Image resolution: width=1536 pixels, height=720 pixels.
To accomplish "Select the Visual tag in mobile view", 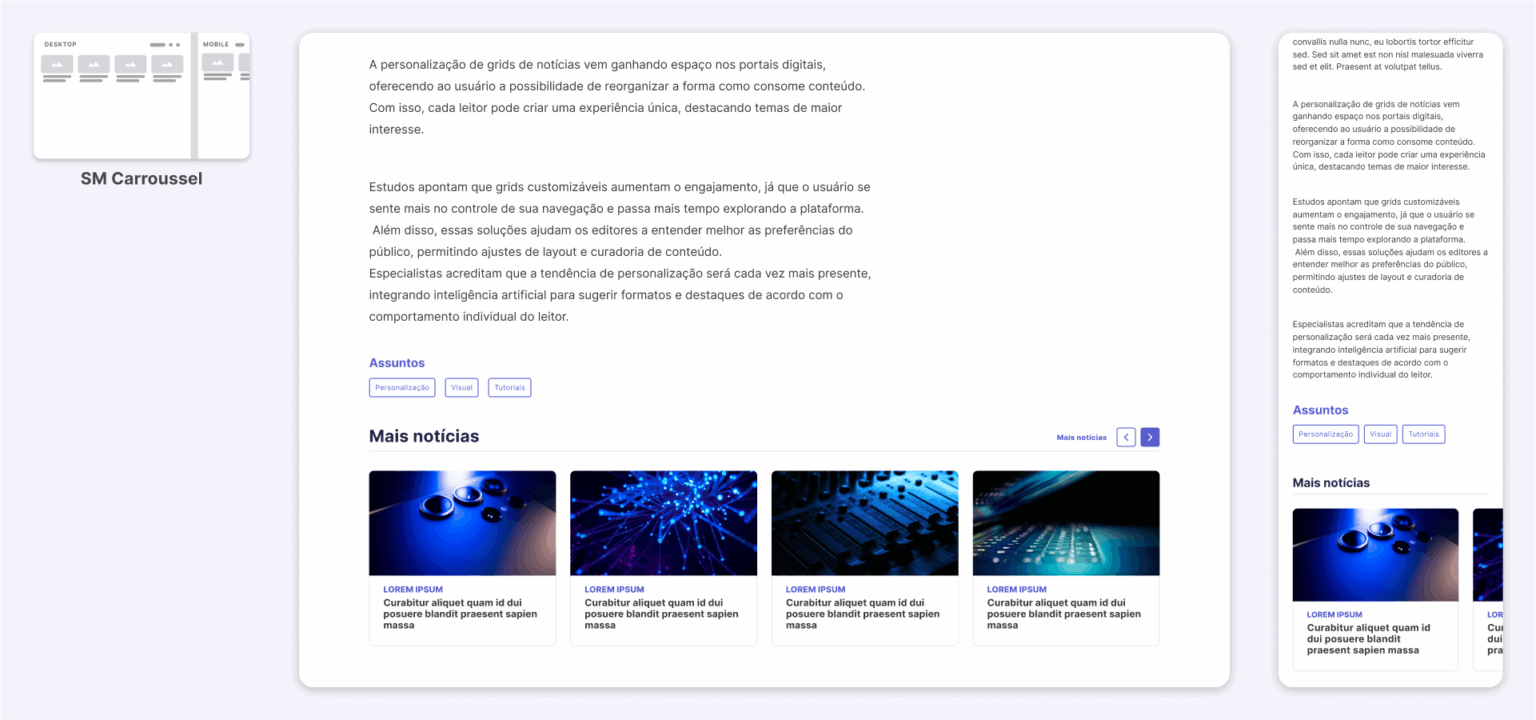I will click(1381, 434).
